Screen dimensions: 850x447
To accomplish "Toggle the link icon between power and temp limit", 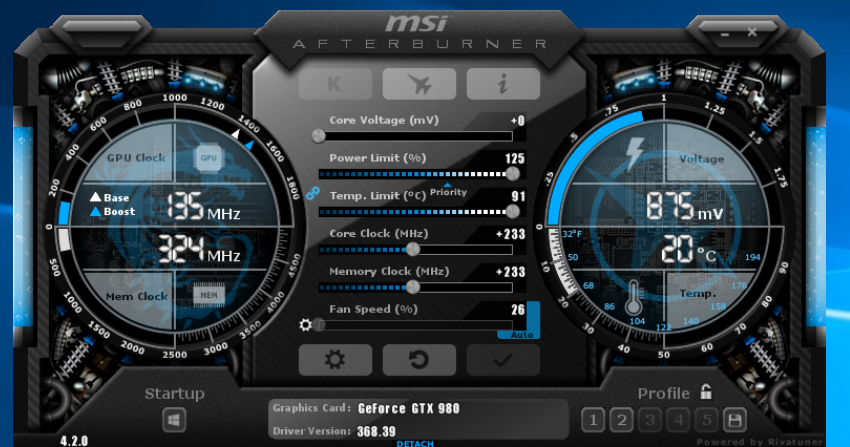I will [x=313, y=193].
